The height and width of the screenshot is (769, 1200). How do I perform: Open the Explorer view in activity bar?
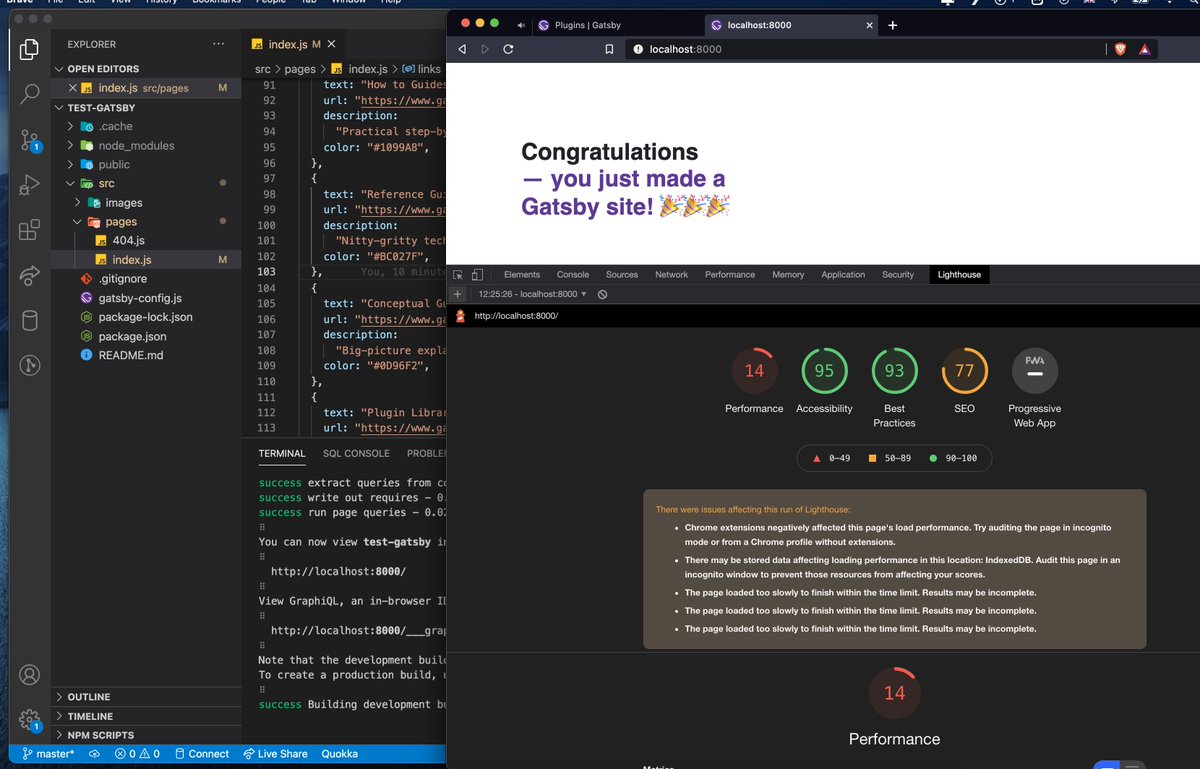point(29,47)
